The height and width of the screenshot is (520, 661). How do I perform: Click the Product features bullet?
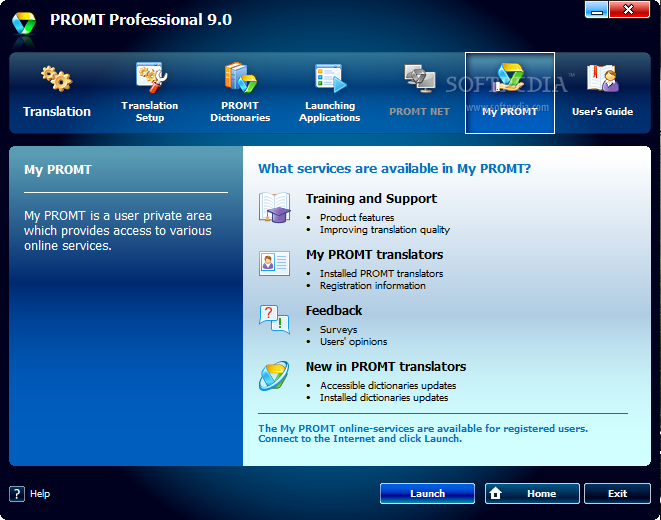pyautogui.click(x=357, y=217)
